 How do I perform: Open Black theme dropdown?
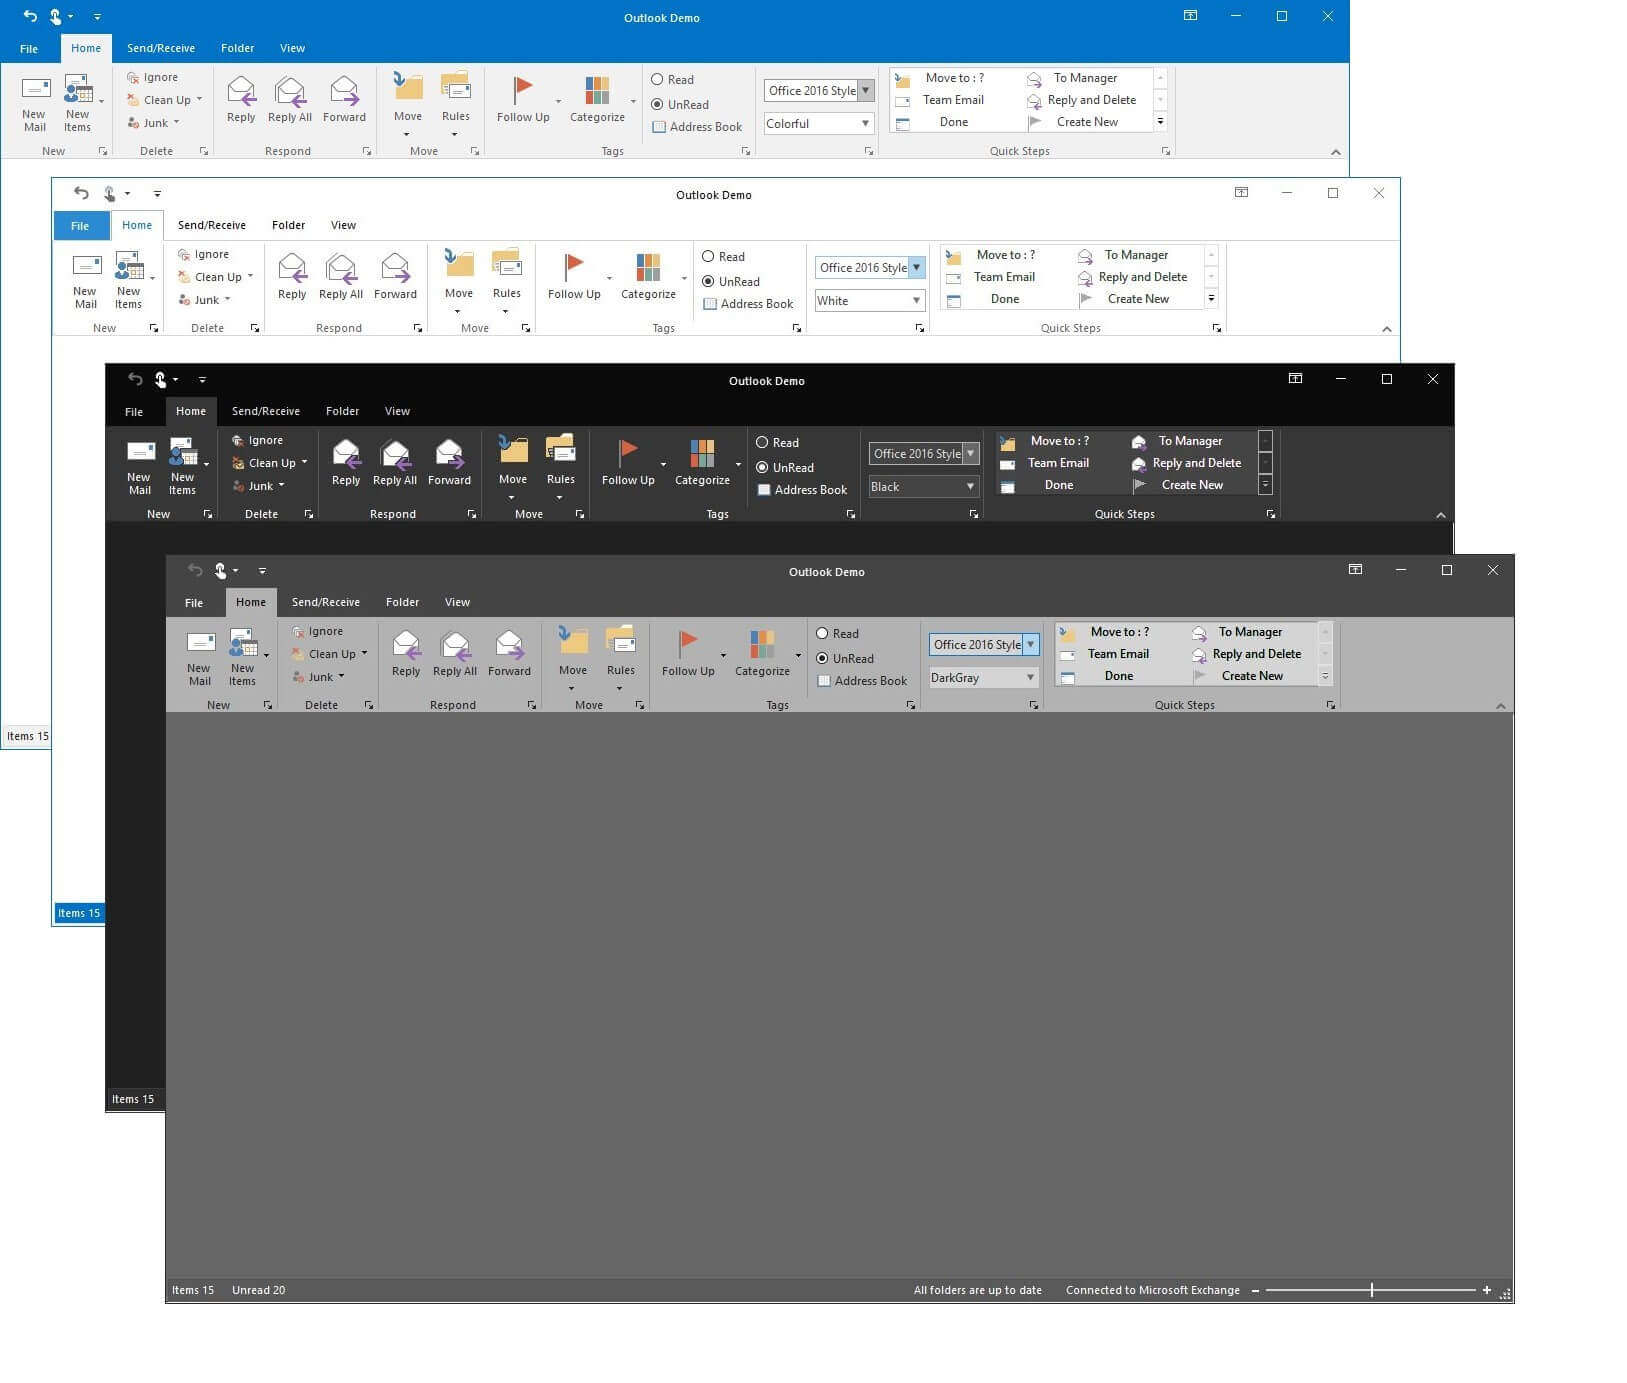point(970,487)
